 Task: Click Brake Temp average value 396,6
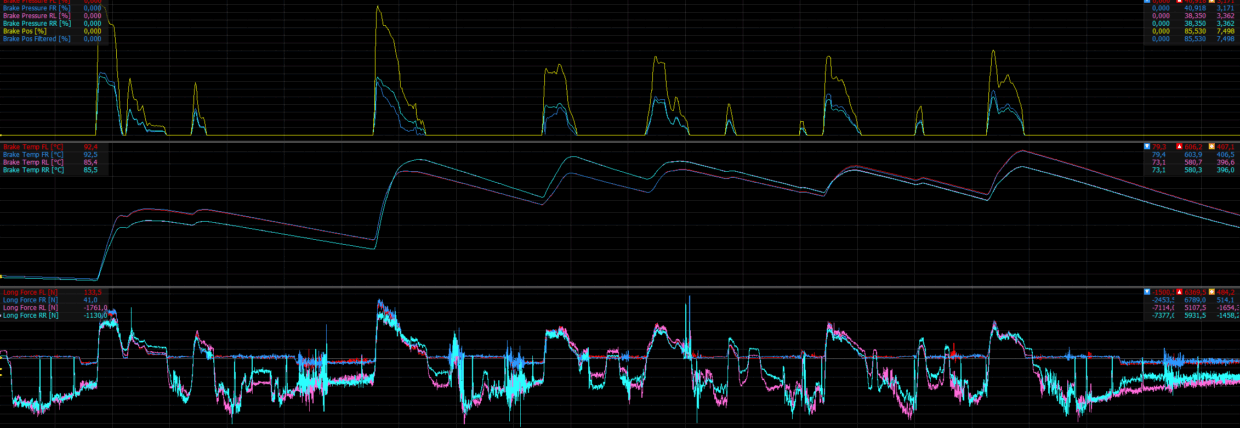tap(1225, 163)
